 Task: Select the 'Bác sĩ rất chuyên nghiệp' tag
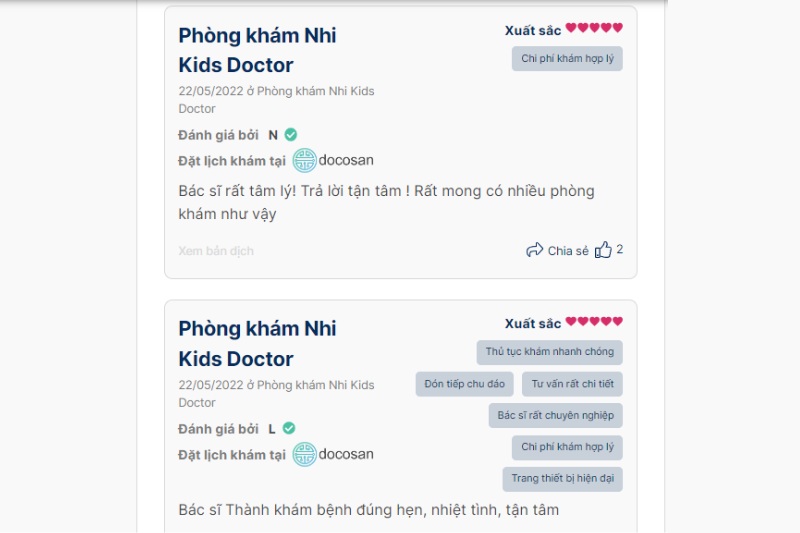[x=556, y=415]
